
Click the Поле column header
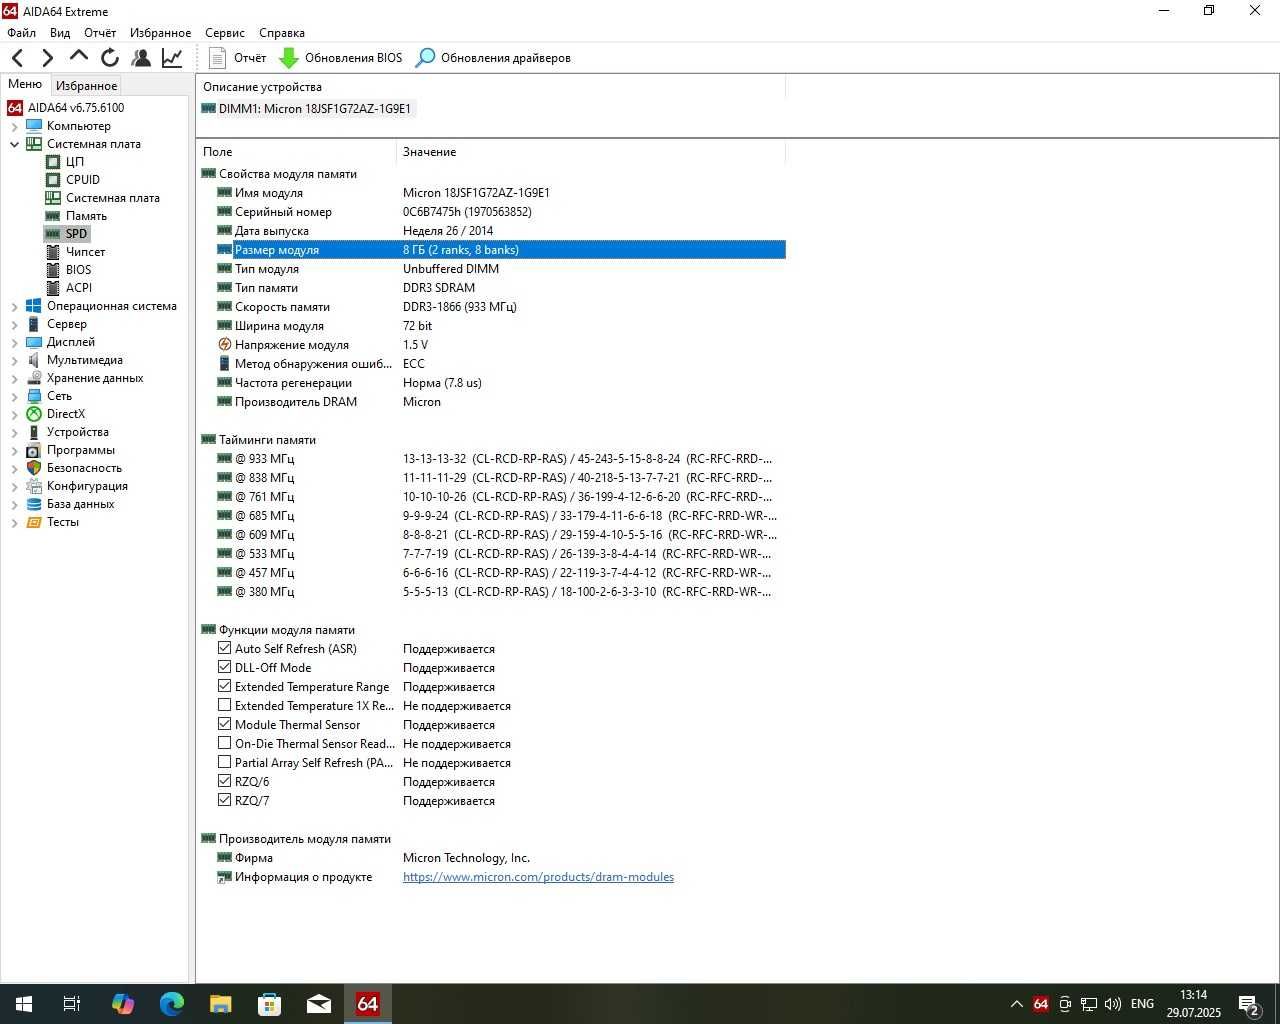point(296,152)
